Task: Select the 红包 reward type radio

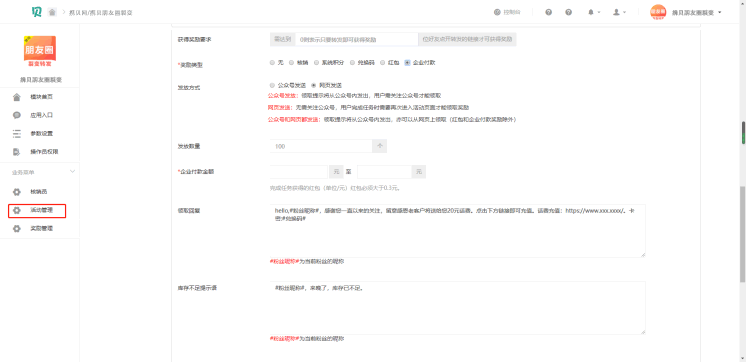Action: [383, 62]
